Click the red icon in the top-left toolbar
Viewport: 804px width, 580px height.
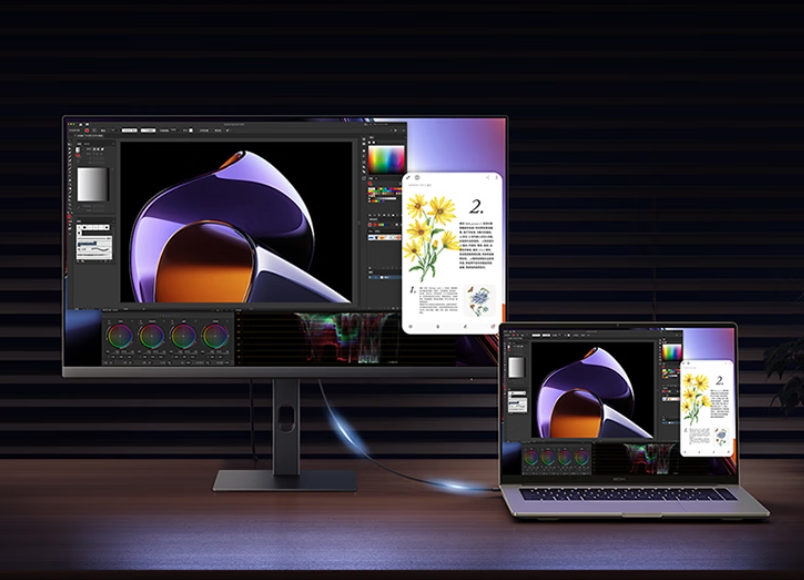(88, 130)
